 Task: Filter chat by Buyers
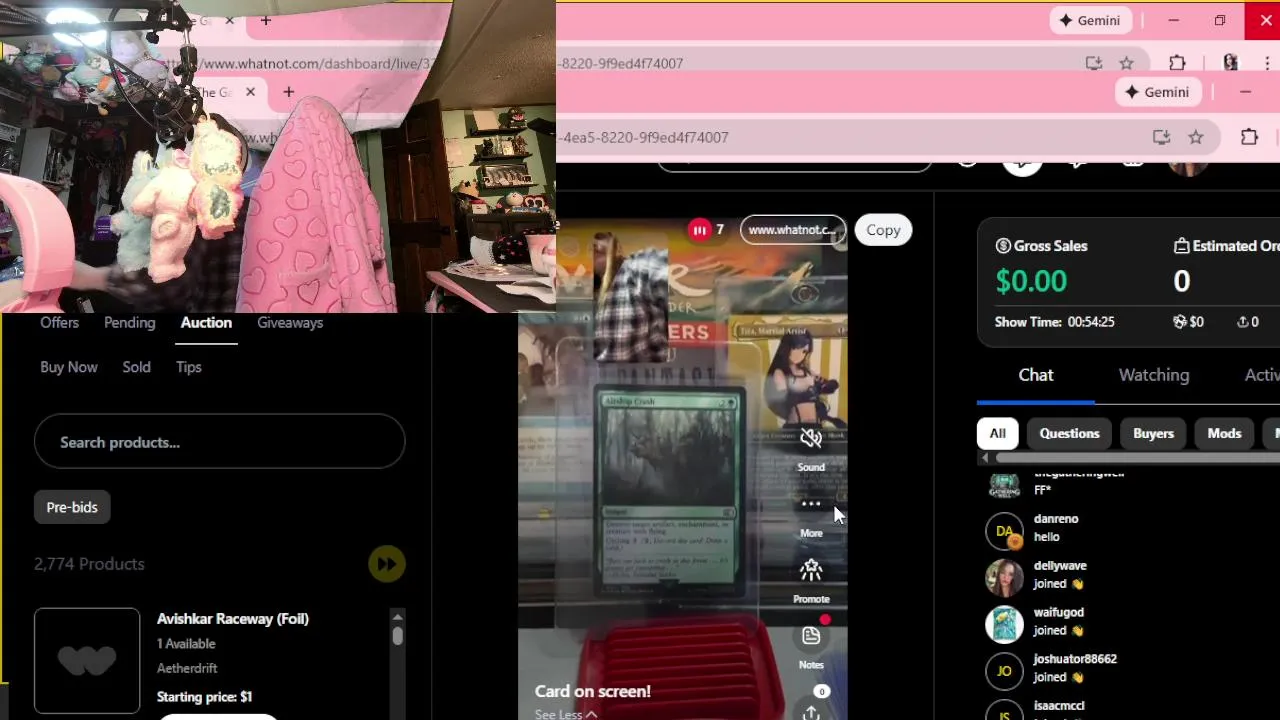[1153, 433]
